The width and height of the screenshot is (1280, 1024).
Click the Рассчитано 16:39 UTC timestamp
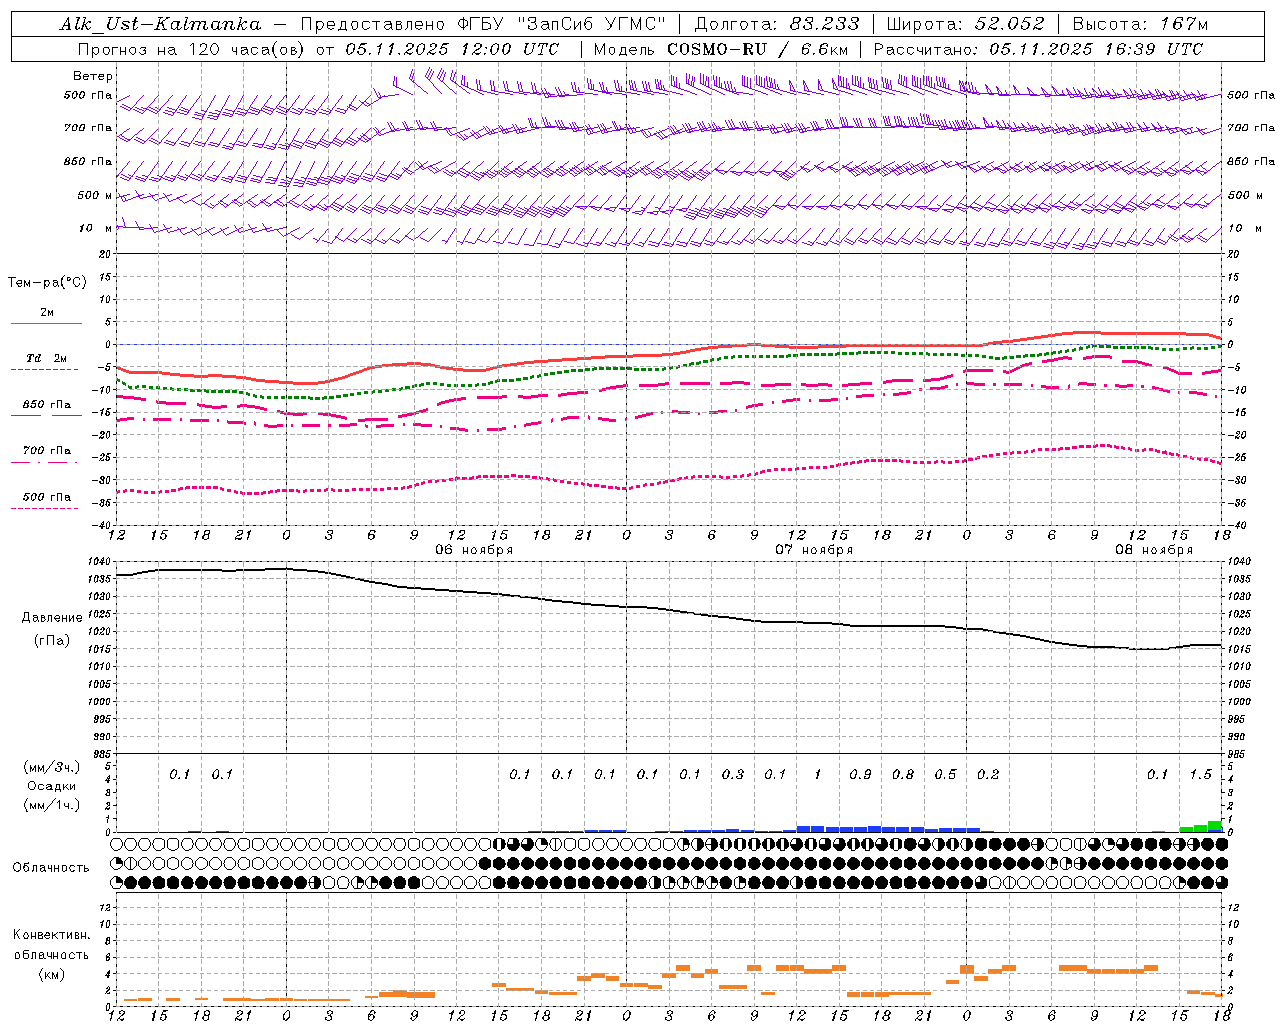click(x=1038, y=49)
